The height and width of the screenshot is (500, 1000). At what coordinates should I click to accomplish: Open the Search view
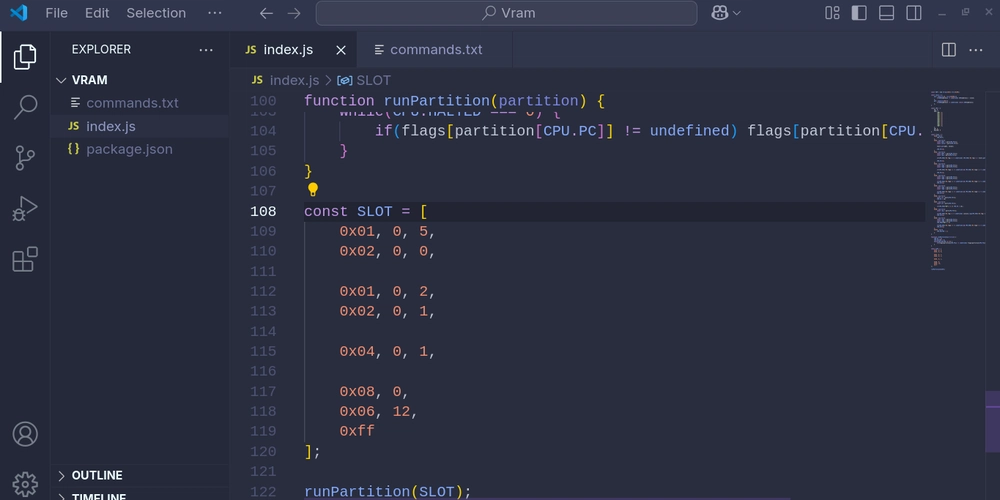pyautogui.click(x=25, y=107)
